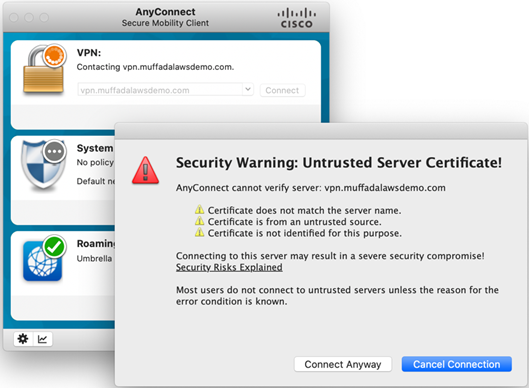Viewport: 529px width, 388px height.
Task: Click the red security warning triangle
Action: tap(145, 170)
